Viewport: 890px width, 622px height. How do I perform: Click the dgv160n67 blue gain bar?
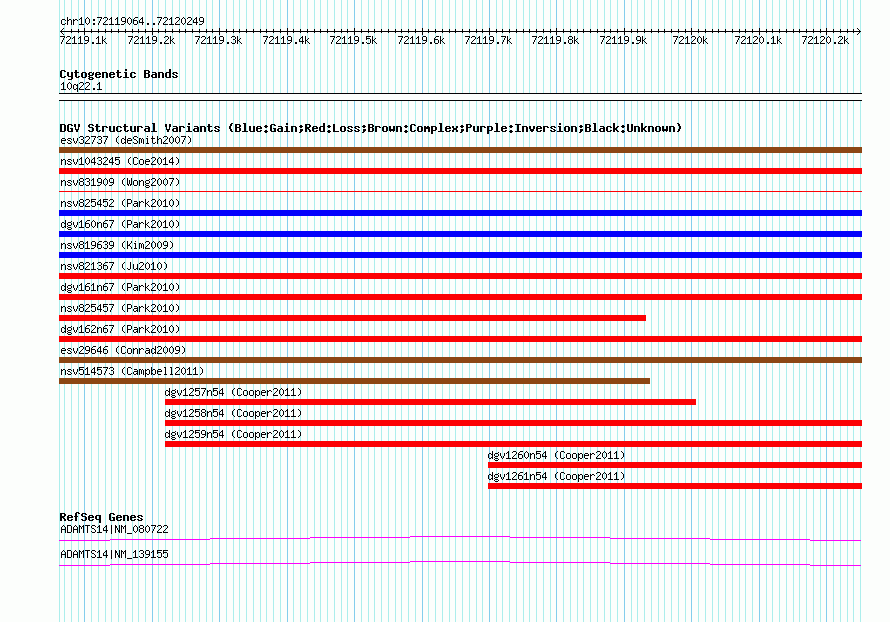460,234
